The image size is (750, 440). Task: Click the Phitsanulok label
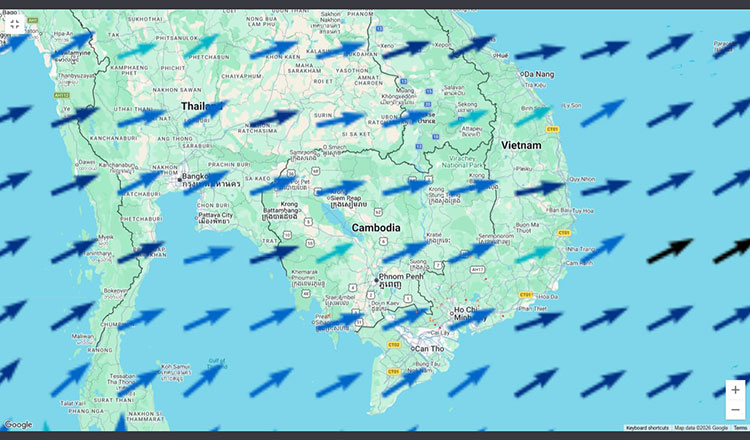tap(176, 38)
